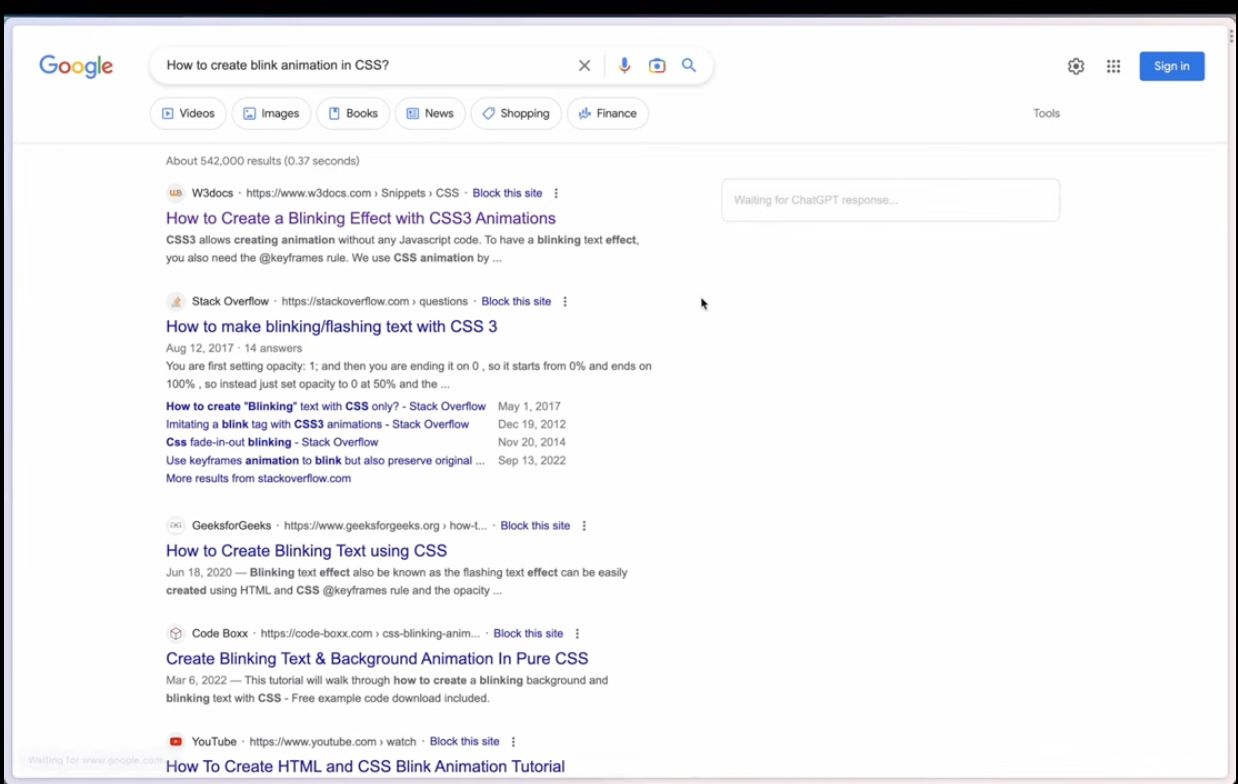Click the Google logo

(75, 65)
